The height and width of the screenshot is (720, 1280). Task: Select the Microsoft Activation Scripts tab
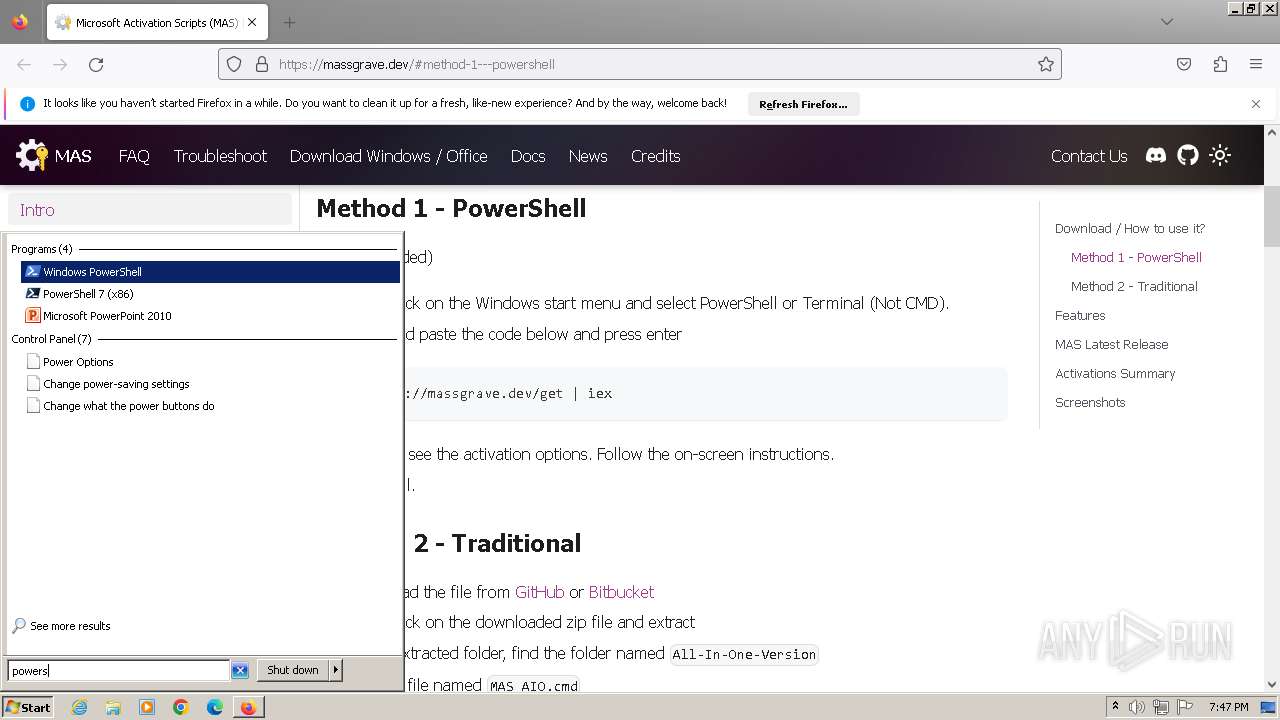point(156,22)
